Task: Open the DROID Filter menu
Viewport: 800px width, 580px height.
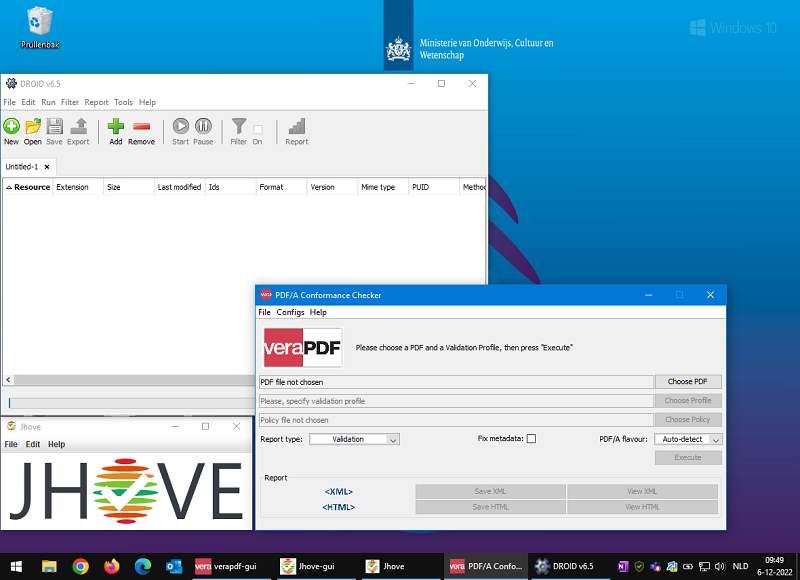Action: 70,102
